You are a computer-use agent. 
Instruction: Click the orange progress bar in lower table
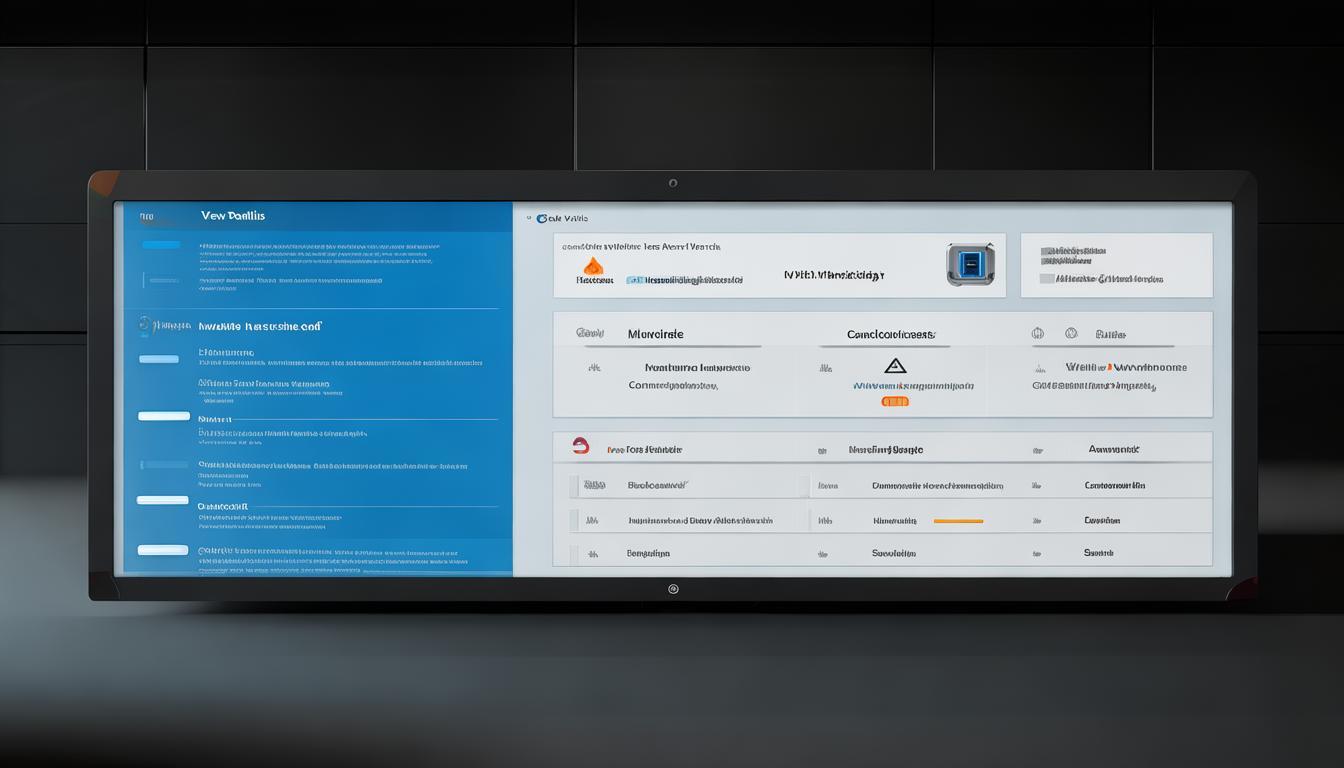[958, 521]
